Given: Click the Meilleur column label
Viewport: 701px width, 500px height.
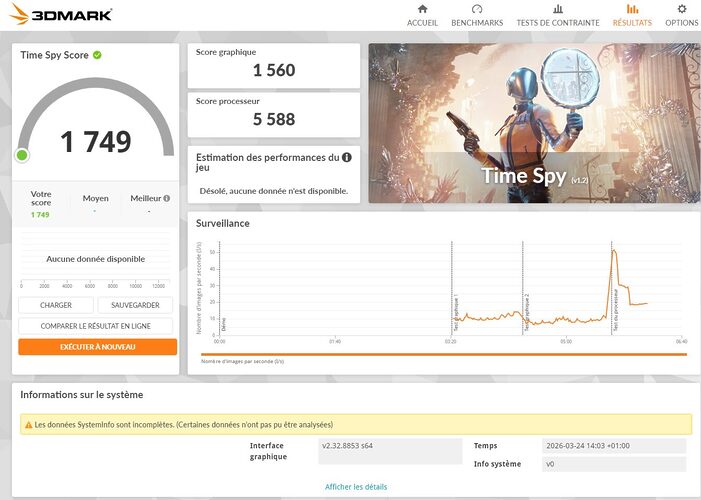Looking at the screenshot, I should point(146,198).
